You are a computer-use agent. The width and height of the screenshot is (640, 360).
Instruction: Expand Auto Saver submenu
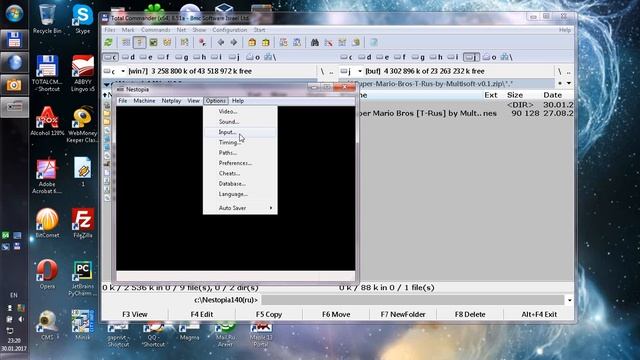point(240,208)
